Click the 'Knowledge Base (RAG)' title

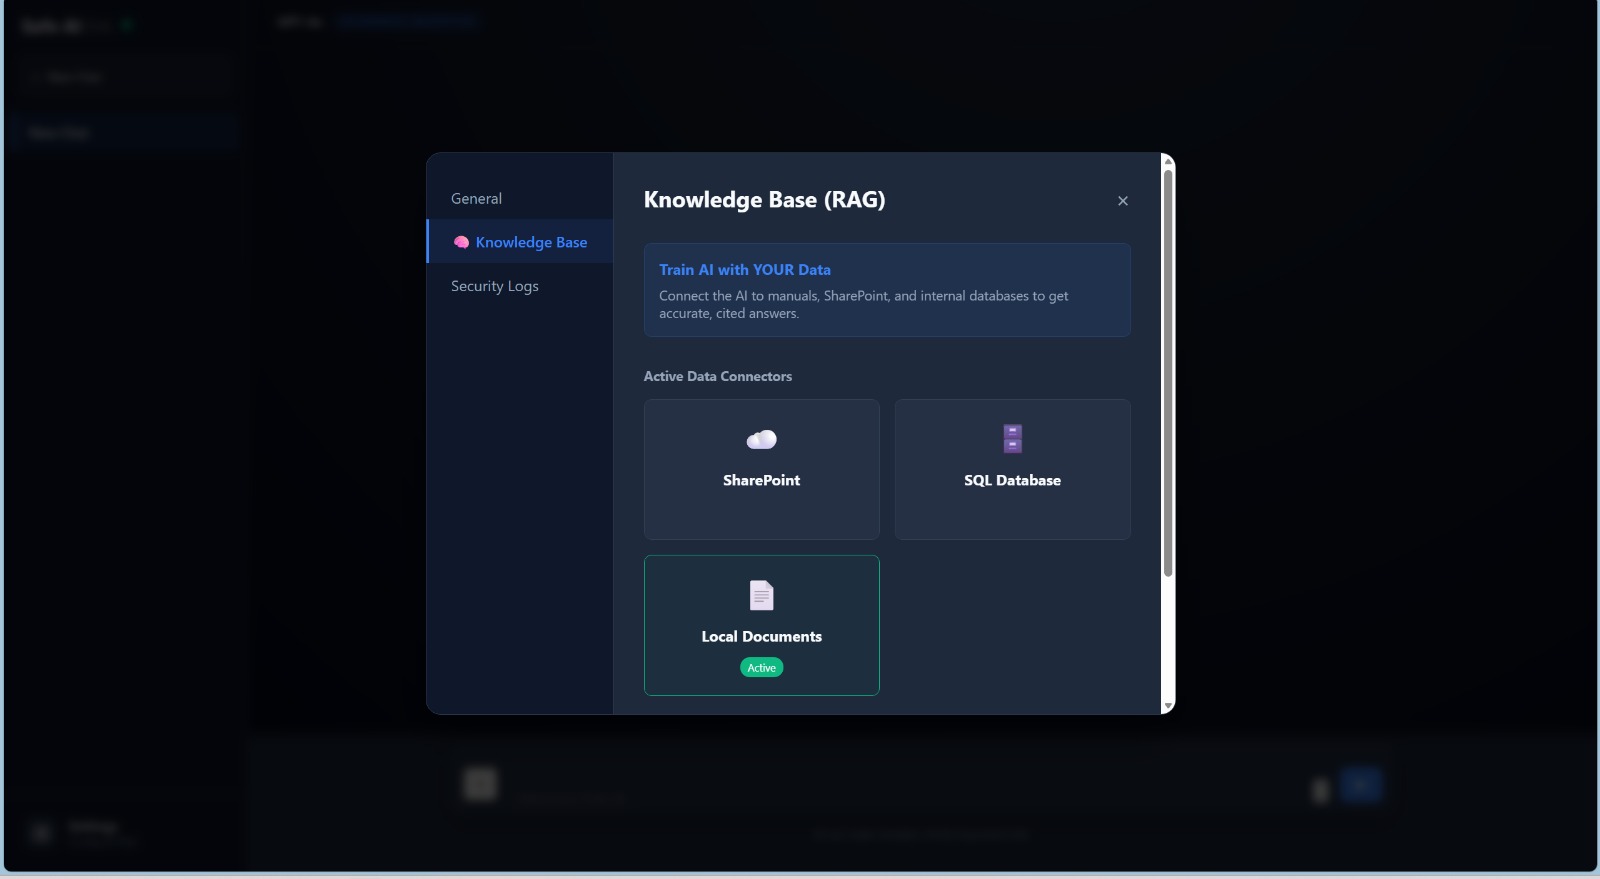click(x=764, y=200)
